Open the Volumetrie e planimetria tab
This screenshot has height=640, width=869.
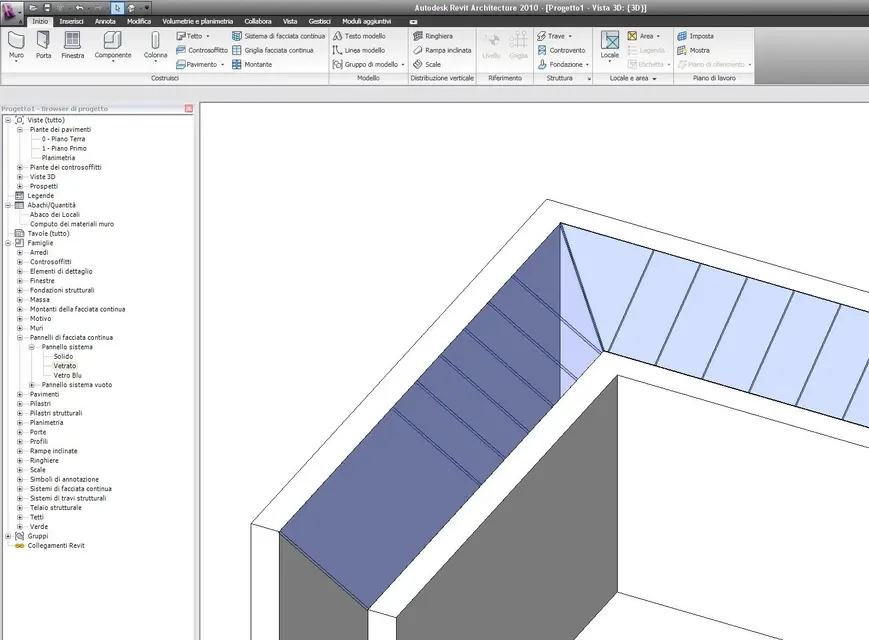[197, 20]
